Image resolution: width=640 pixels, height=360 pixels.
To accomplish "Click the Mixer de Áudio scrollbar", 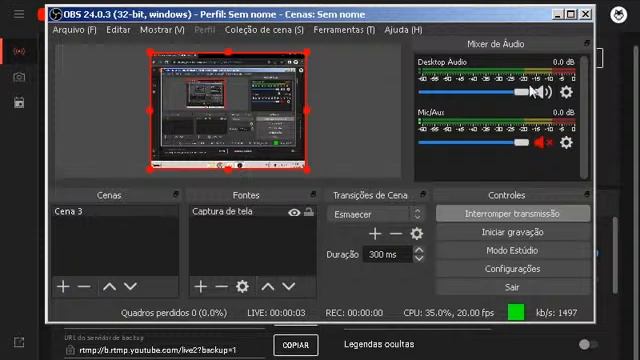I will (584, 118).
